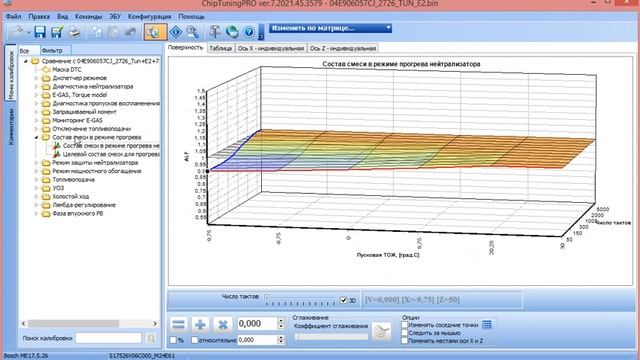Check Следить за мышью option

click(x=404, y=333)
